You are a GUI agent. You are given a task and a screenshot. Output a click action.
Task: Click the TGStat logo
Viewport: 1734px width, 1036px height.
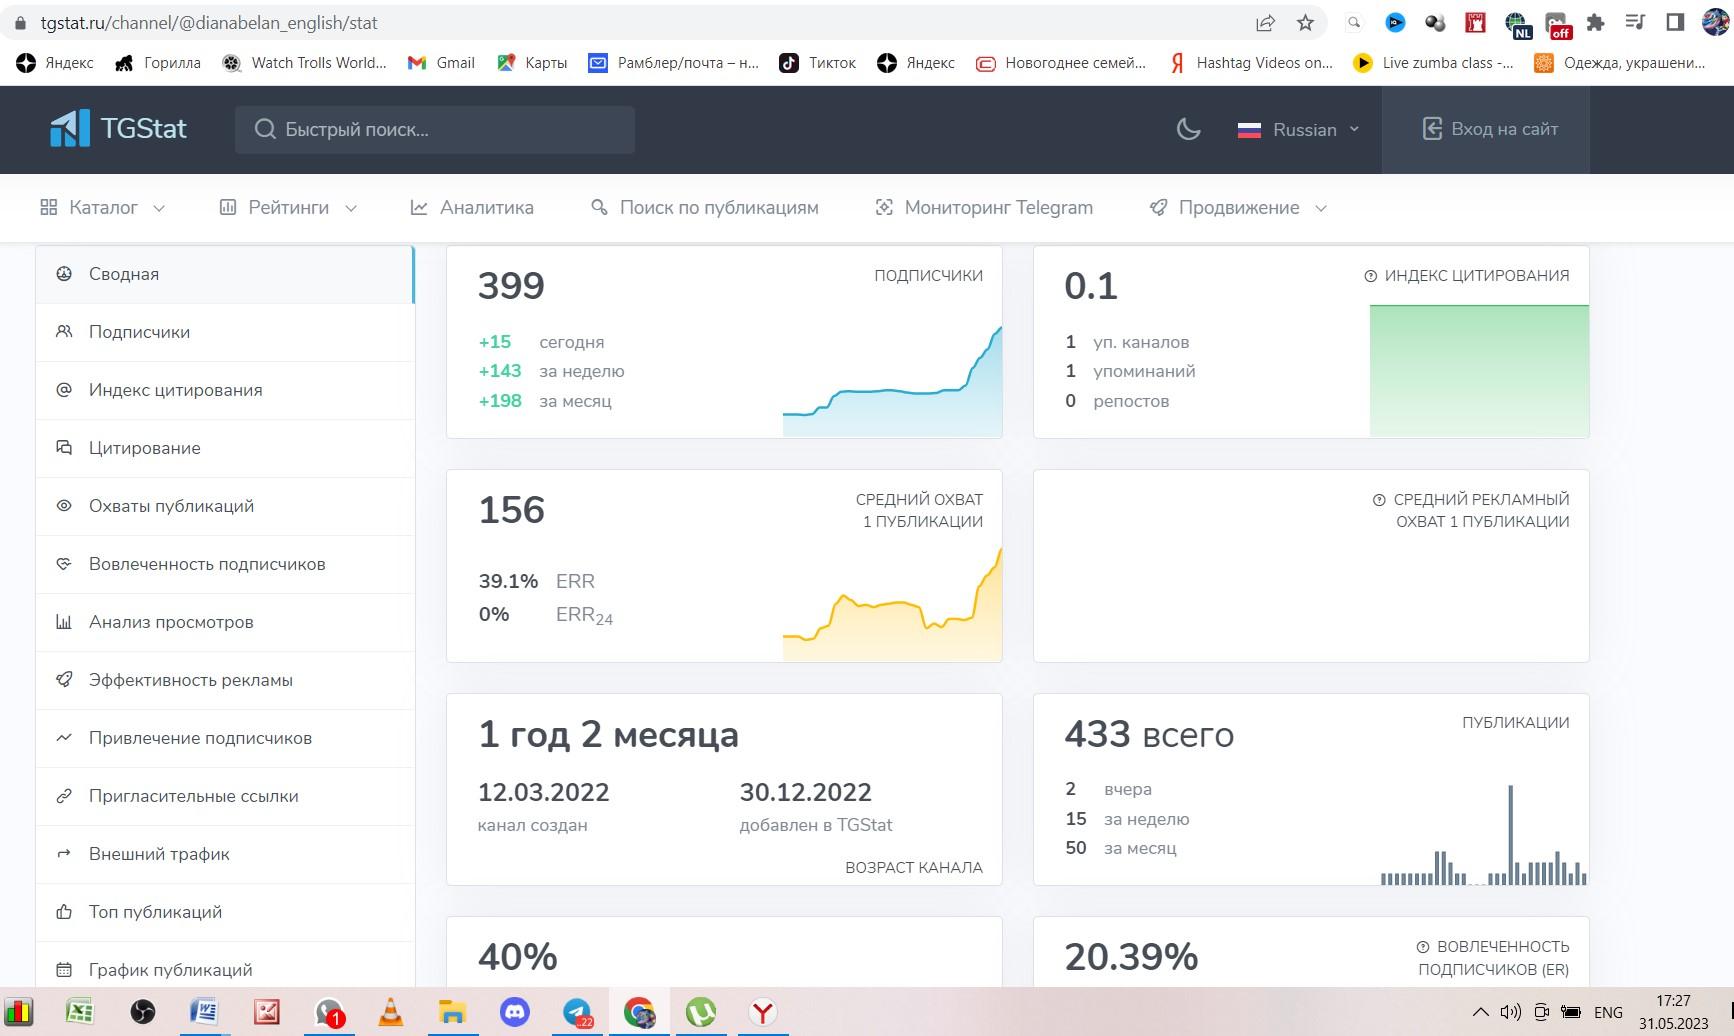point(118,129)
